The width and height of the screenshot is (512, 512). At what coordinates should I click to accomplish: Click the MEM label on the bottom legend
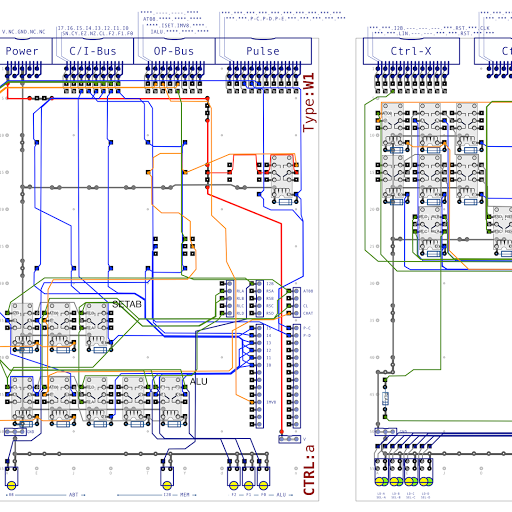184,495
